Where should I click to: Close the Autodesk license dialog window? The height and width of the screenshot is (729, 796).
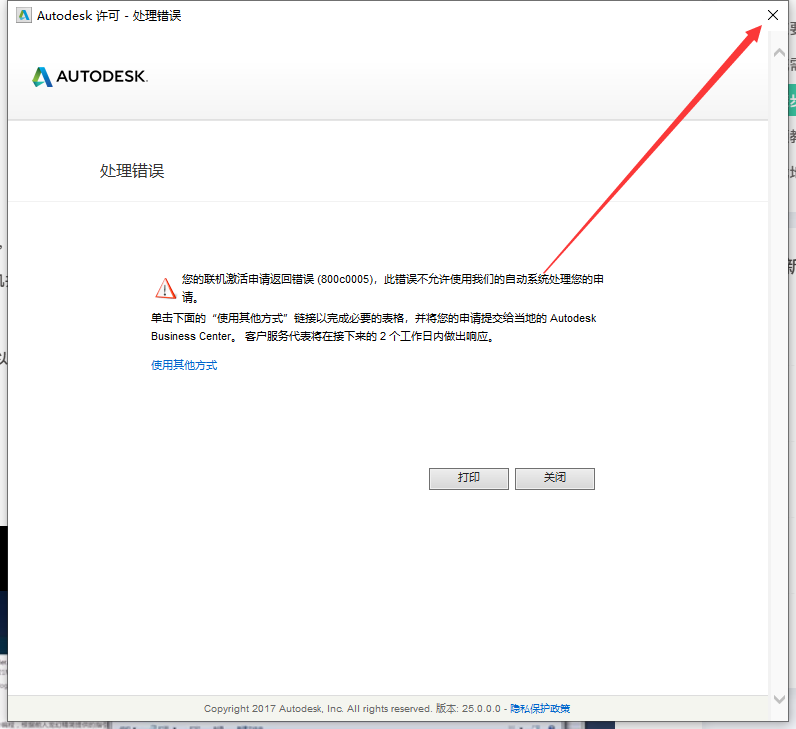pyautogui.click(x=772, y=15)
